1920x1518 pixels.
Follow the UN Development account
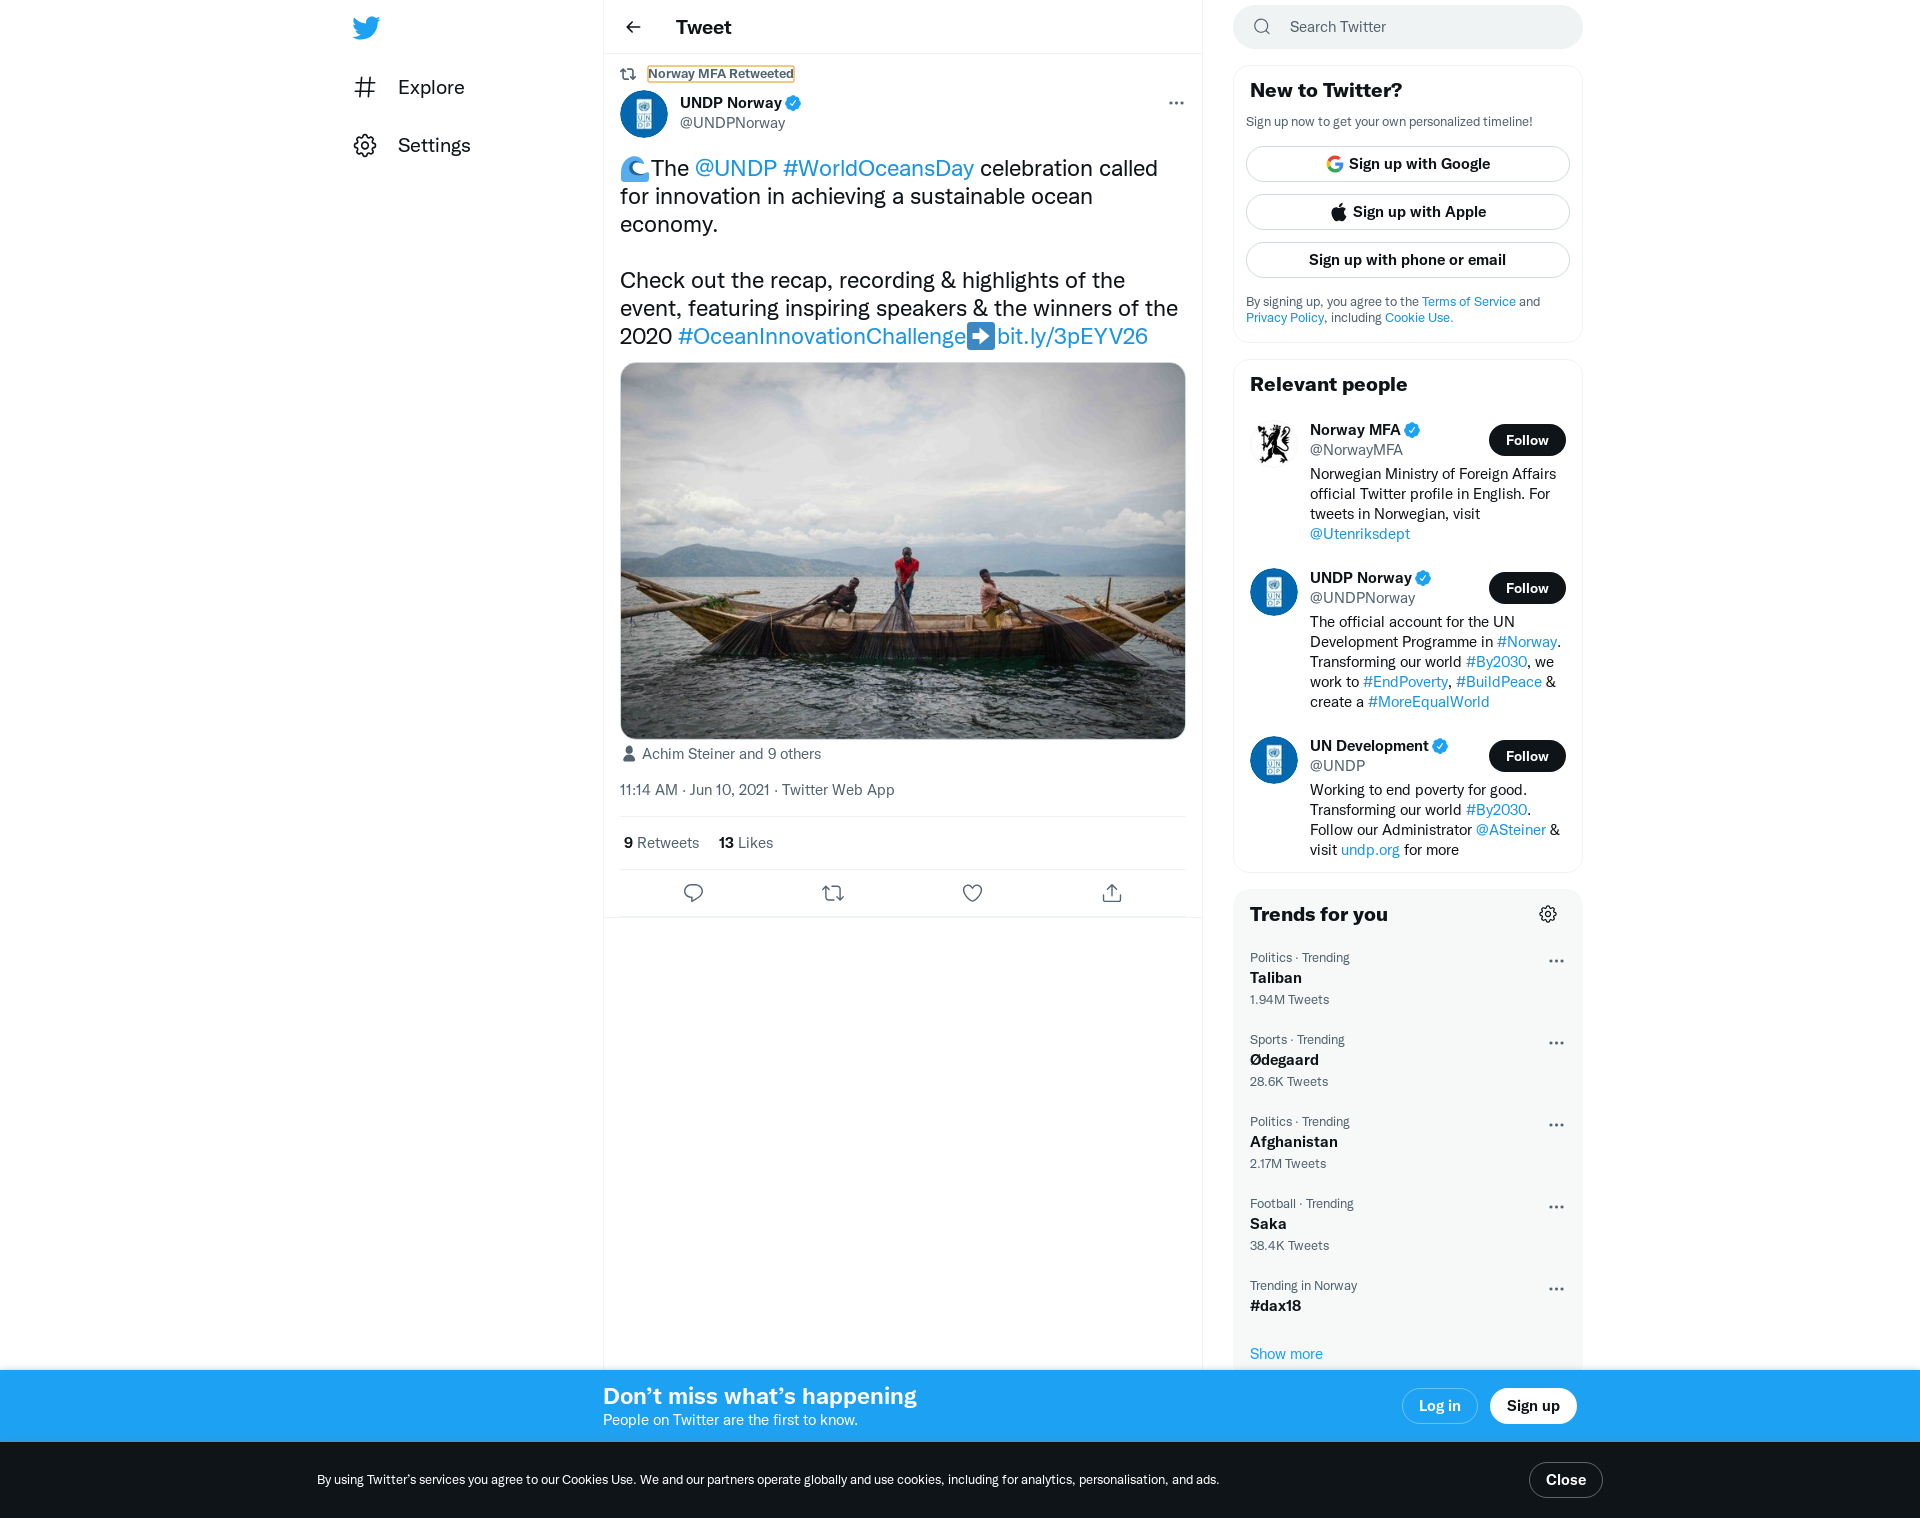click(x=1527, y=756)
